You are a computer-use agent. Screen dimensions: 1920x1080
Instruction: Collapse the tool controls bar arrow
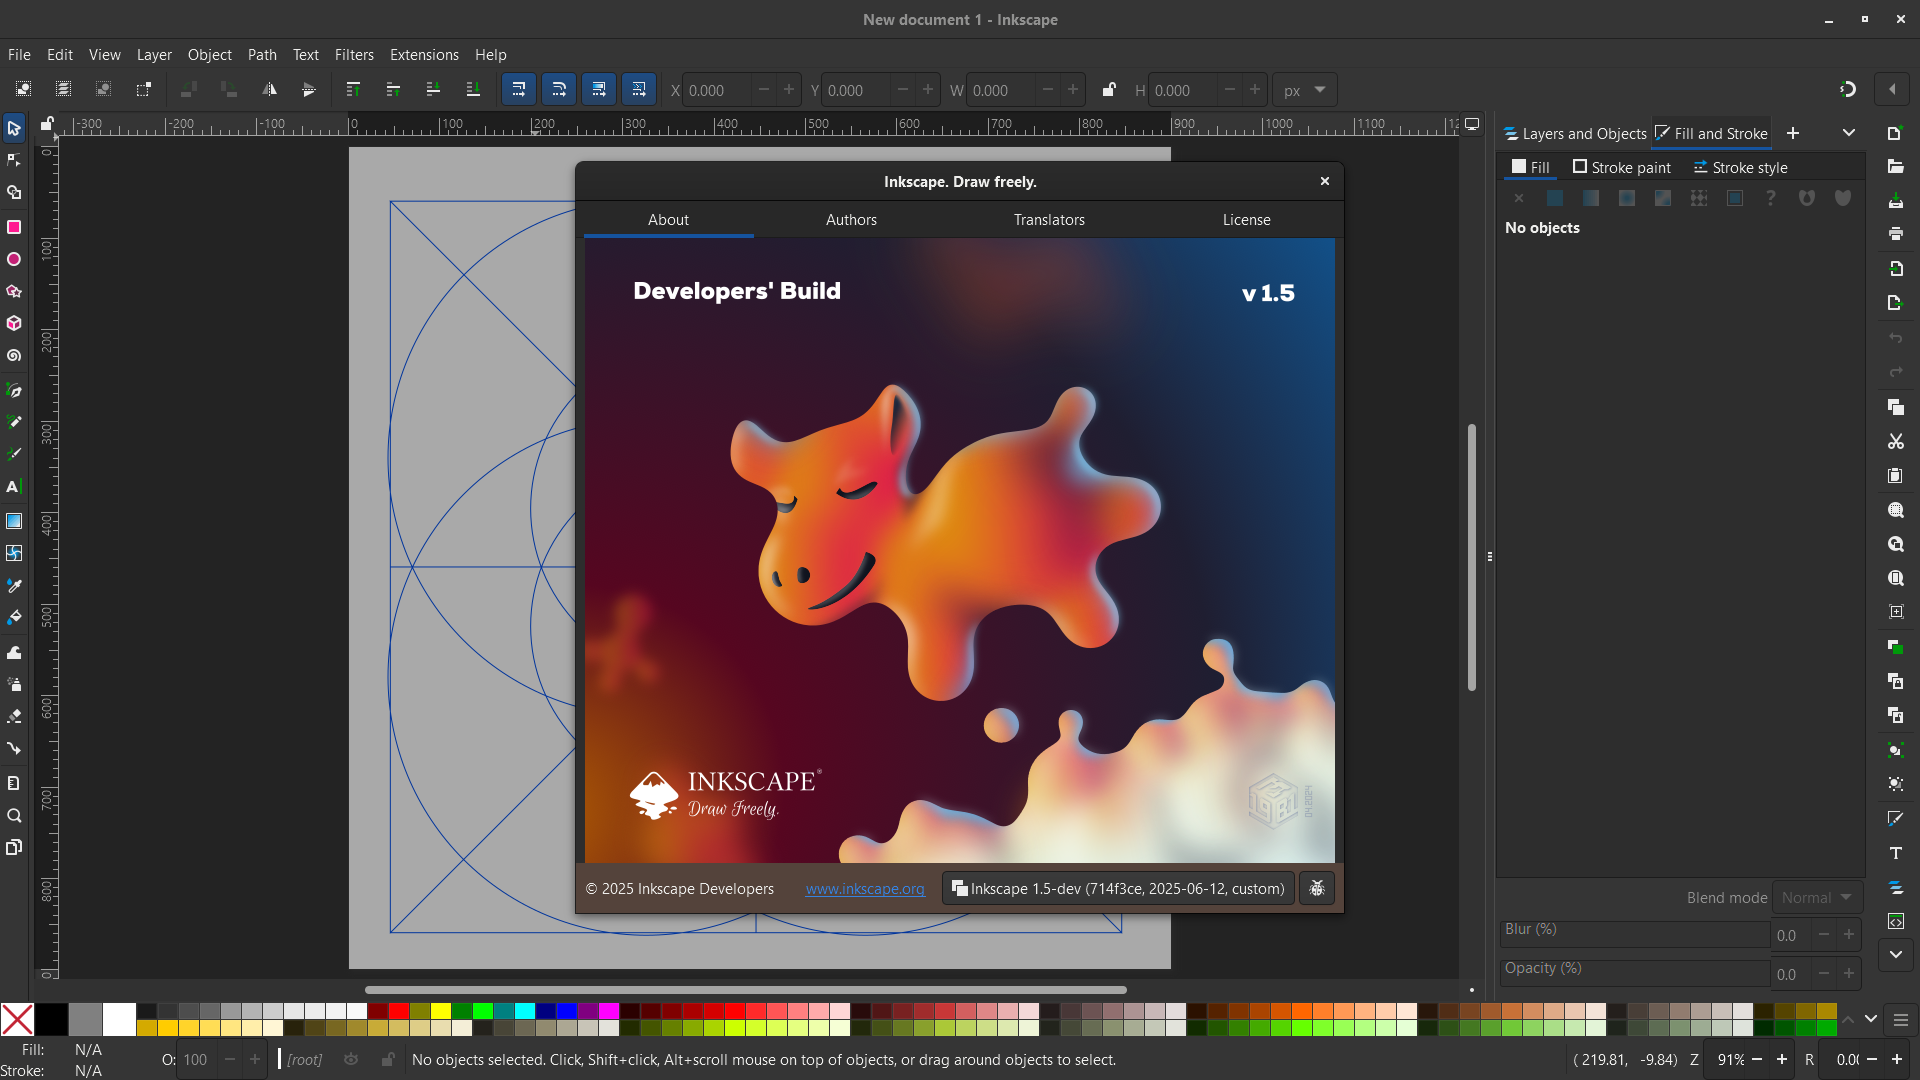pyautogui.click(x=1892, y=90)
